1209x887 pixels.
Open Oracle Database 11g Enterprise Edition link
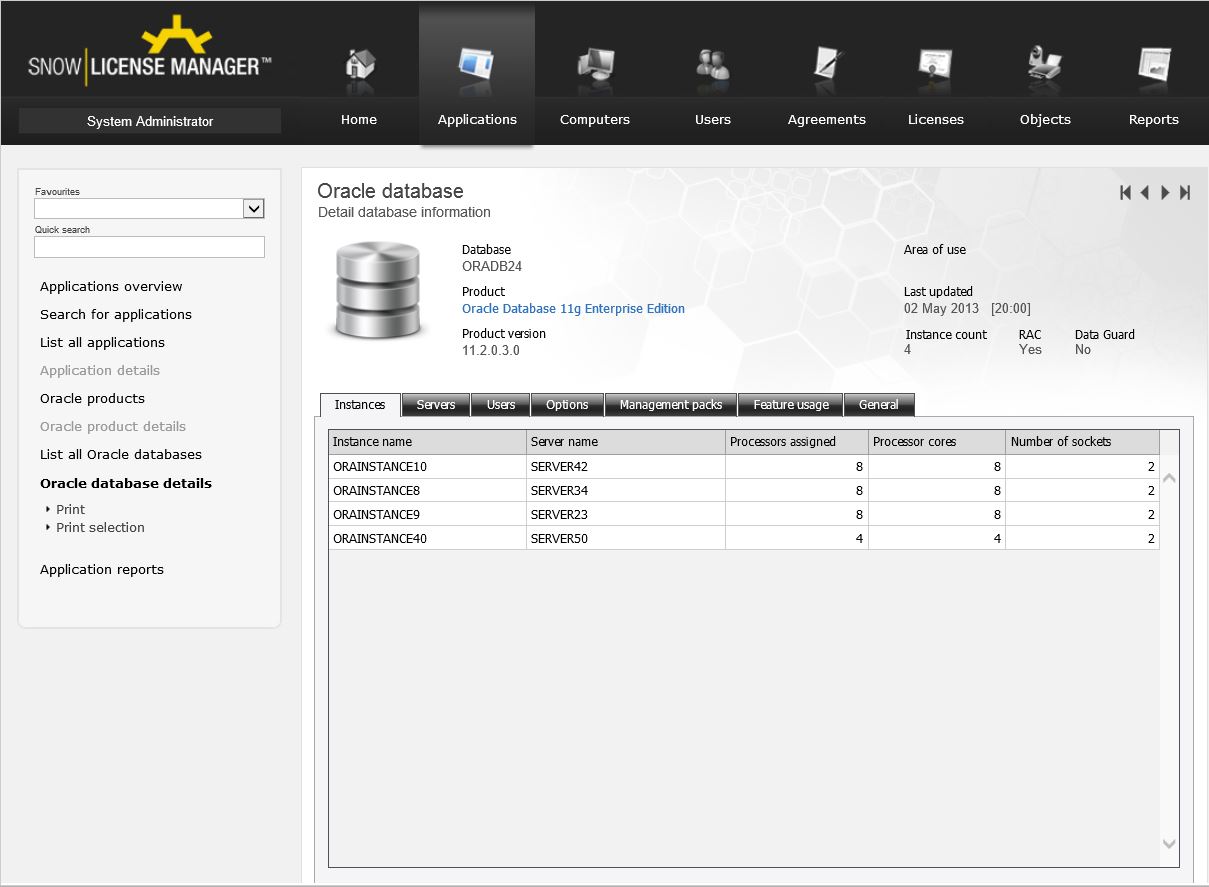pyautogui.click(x=573, y=309)
